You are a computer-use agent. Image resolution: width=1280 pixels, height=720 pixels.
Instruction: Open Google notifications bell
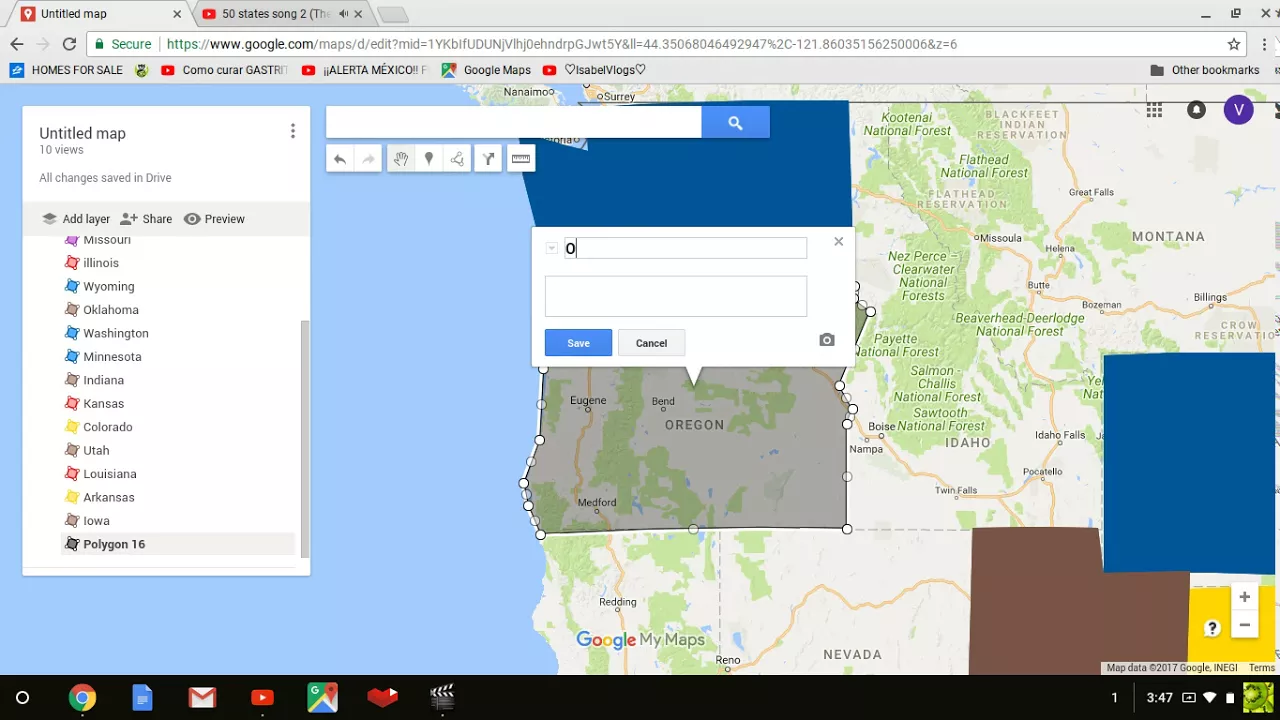pyautogui.click(x=1196, y=110)
